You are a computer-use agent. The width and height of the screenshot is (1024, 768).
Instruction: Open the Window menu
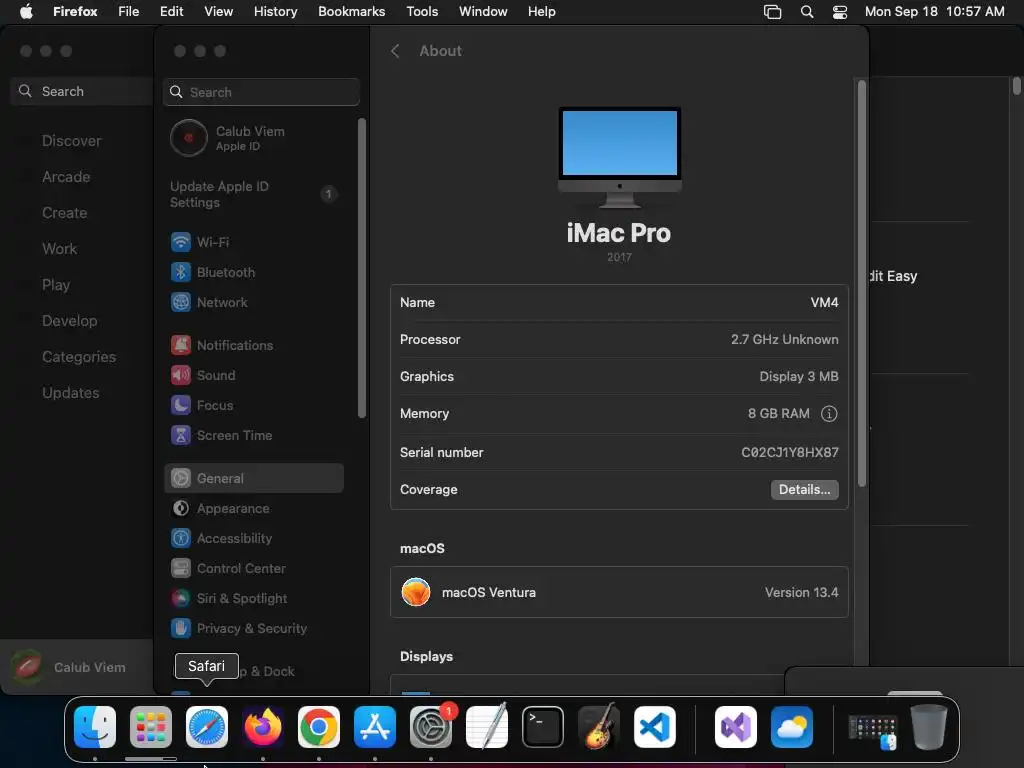pyautogui.click(x=483, y=11)
